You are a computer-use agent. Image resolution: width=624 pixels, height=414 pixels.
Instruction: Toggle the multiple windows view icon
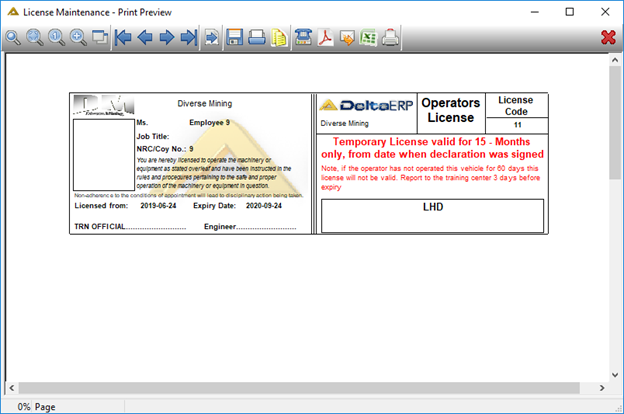click(99, 37)
